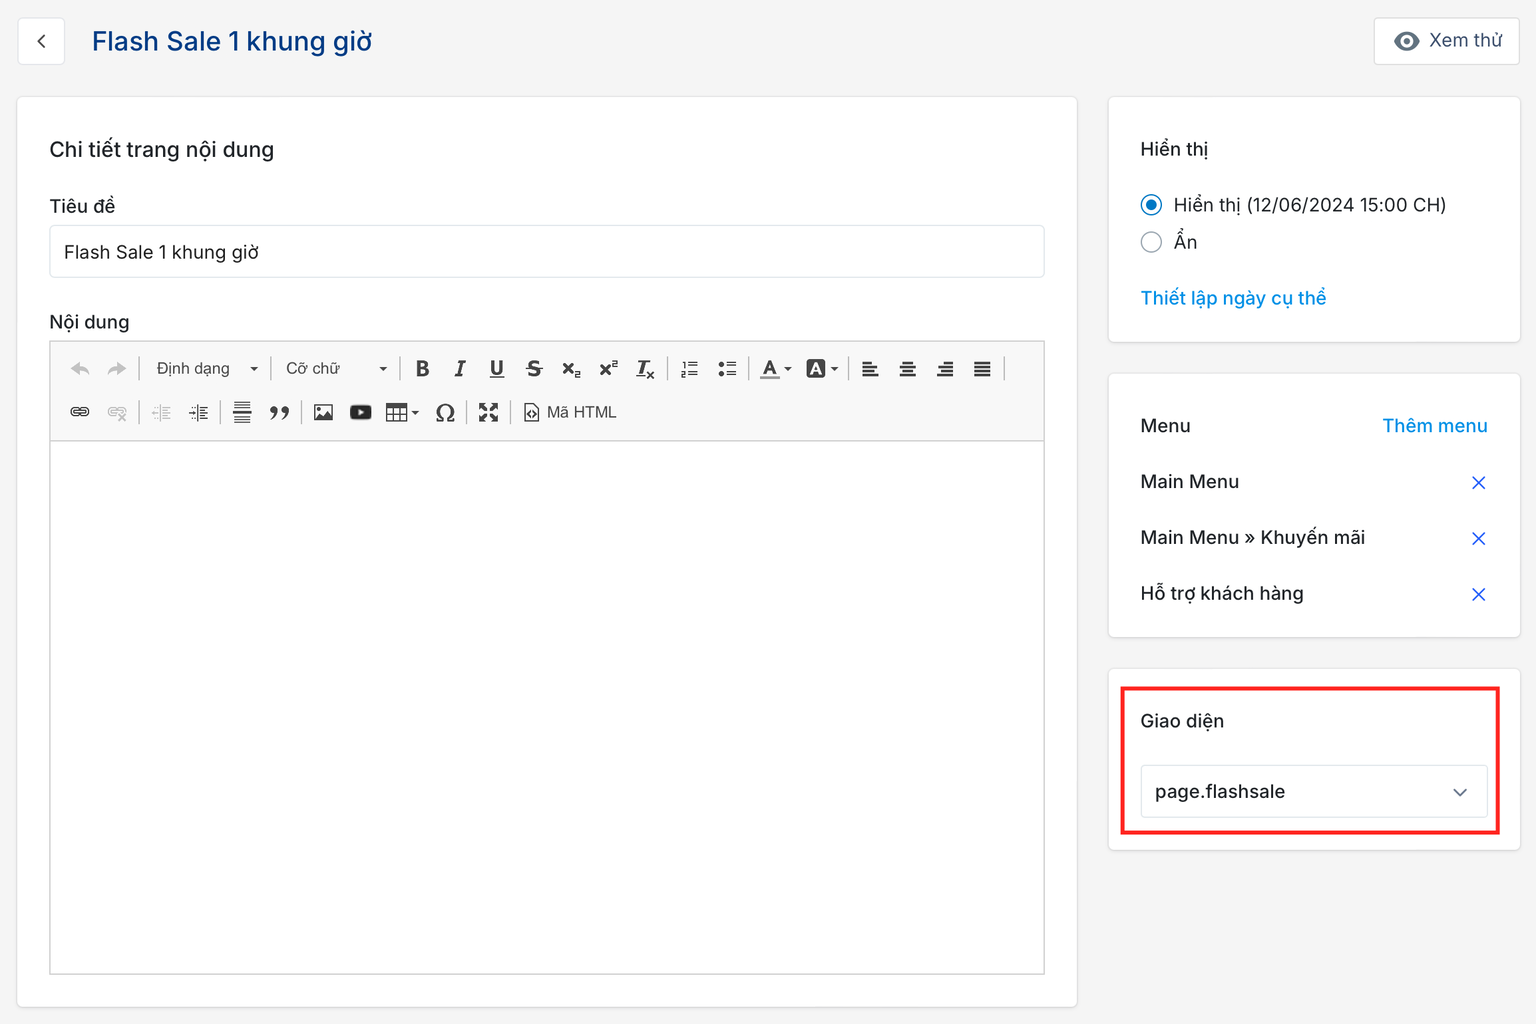
Task: Click the Tiêu đề title input field
Action: (546, 252)
